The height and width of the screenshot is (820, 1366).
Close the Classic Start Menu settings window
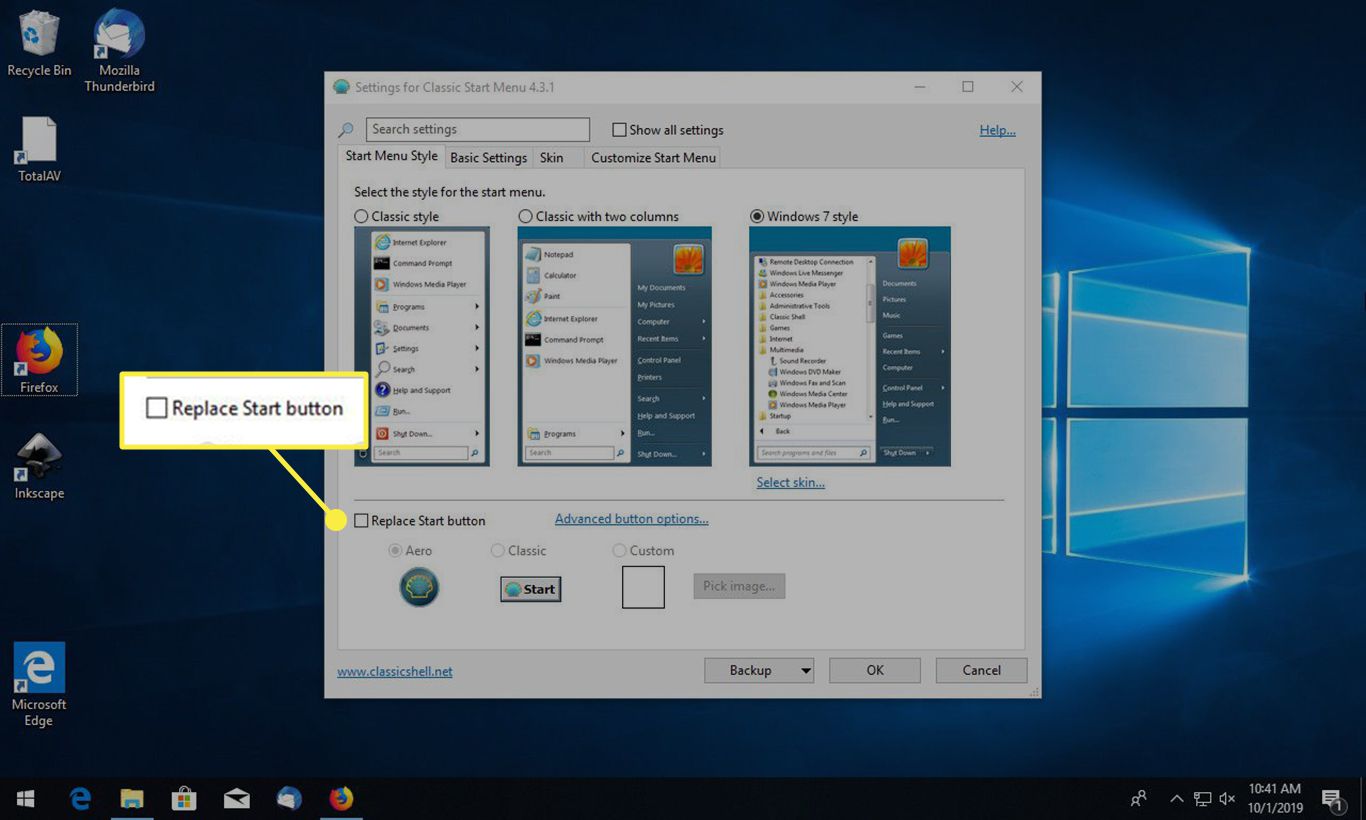click(1017, 87)
